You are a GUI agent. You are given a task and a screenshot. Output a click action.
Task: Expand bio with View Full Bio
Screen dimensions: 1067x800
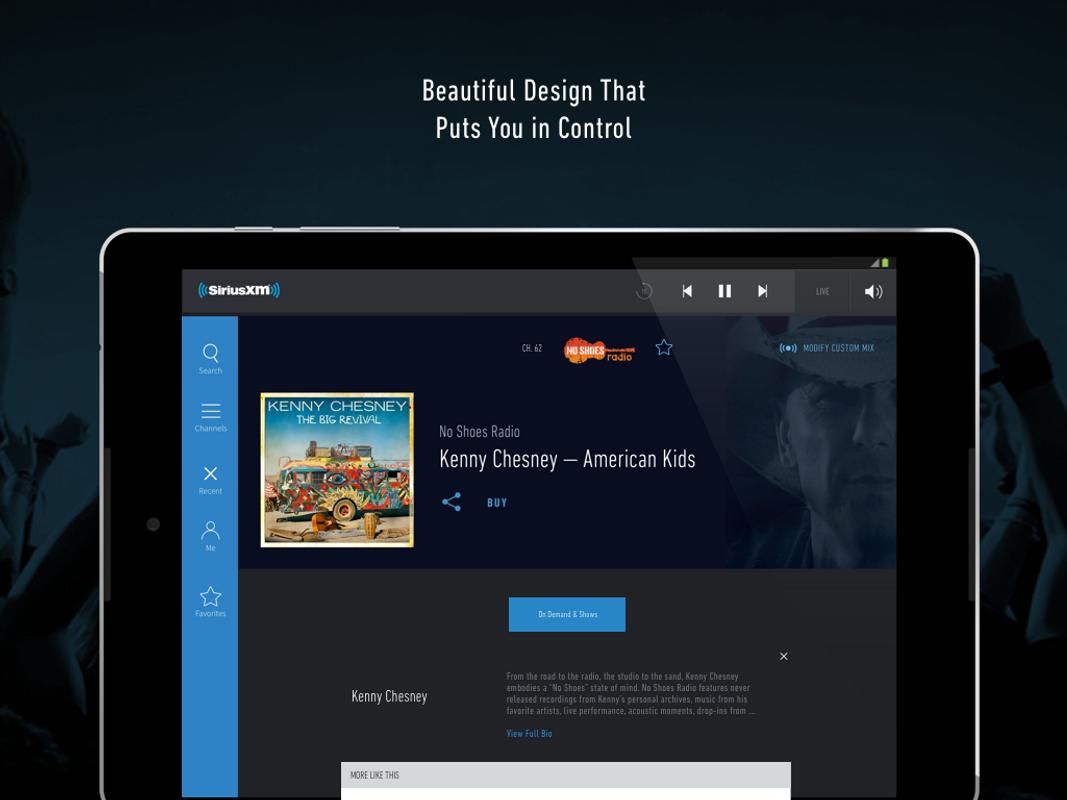pyautogui.click(x=528, y=732)
